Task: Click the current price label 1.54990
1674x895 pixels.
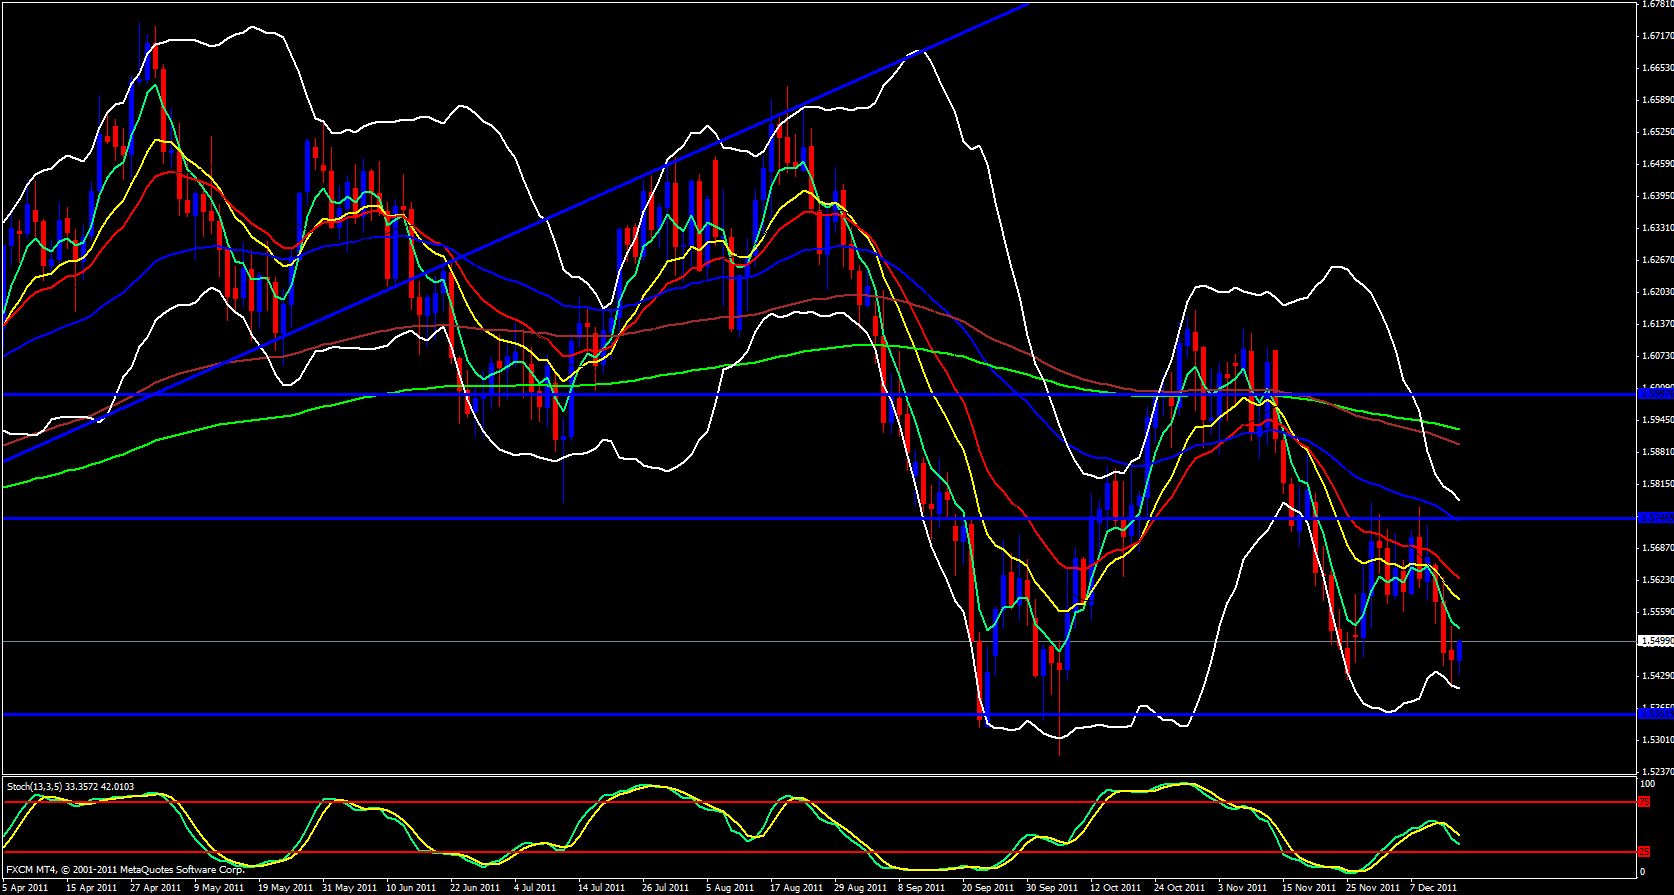Action: 1656,641
